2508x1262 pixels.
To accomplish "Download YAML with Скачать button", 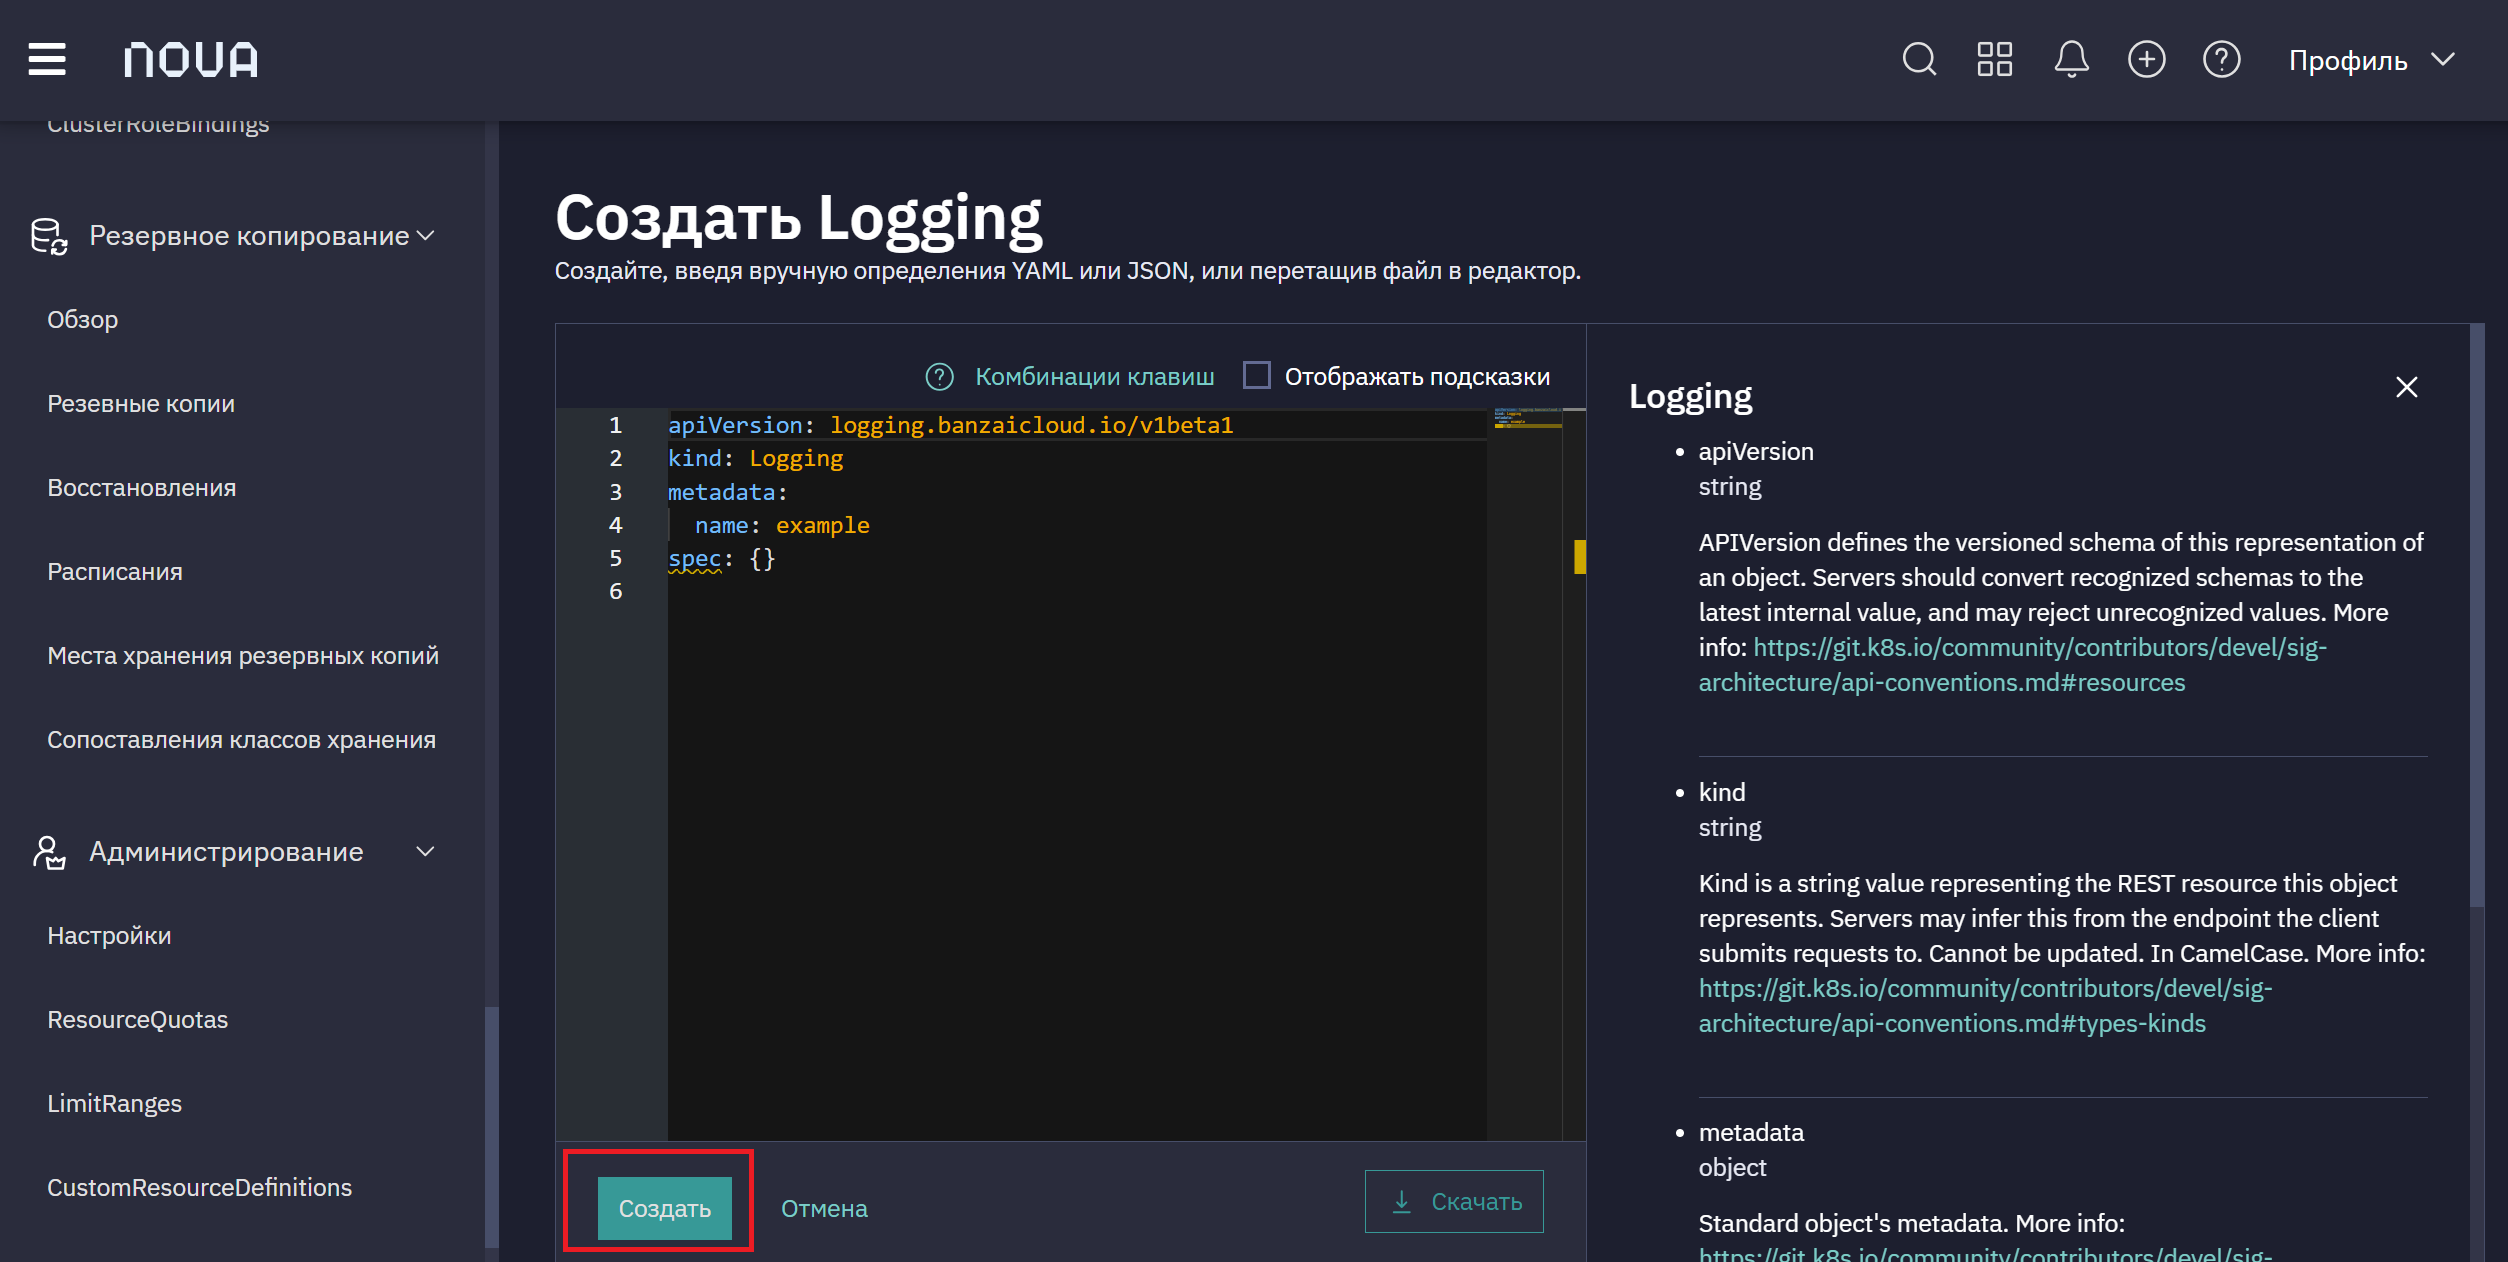I will pyautogui.click(x=1454, y=1201).
